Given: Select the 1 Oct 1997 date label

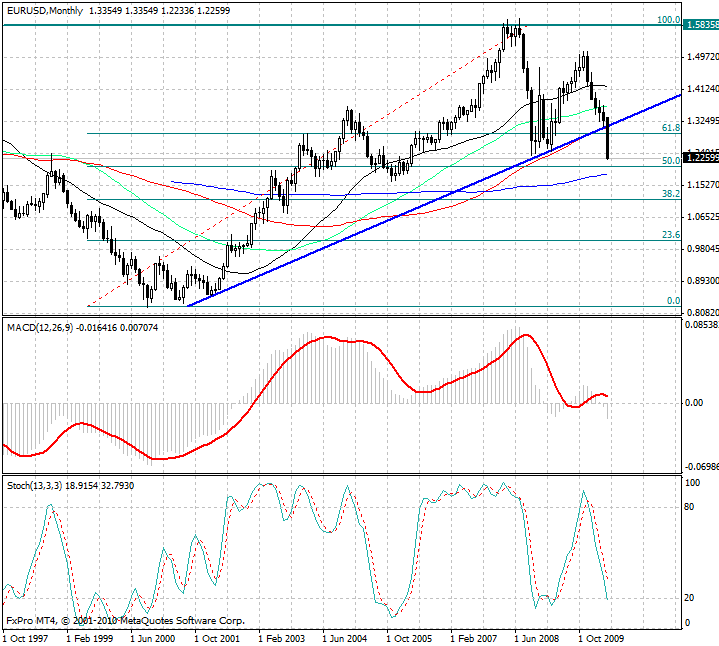Looking at the screenshot, I should (x=26, y=636).
